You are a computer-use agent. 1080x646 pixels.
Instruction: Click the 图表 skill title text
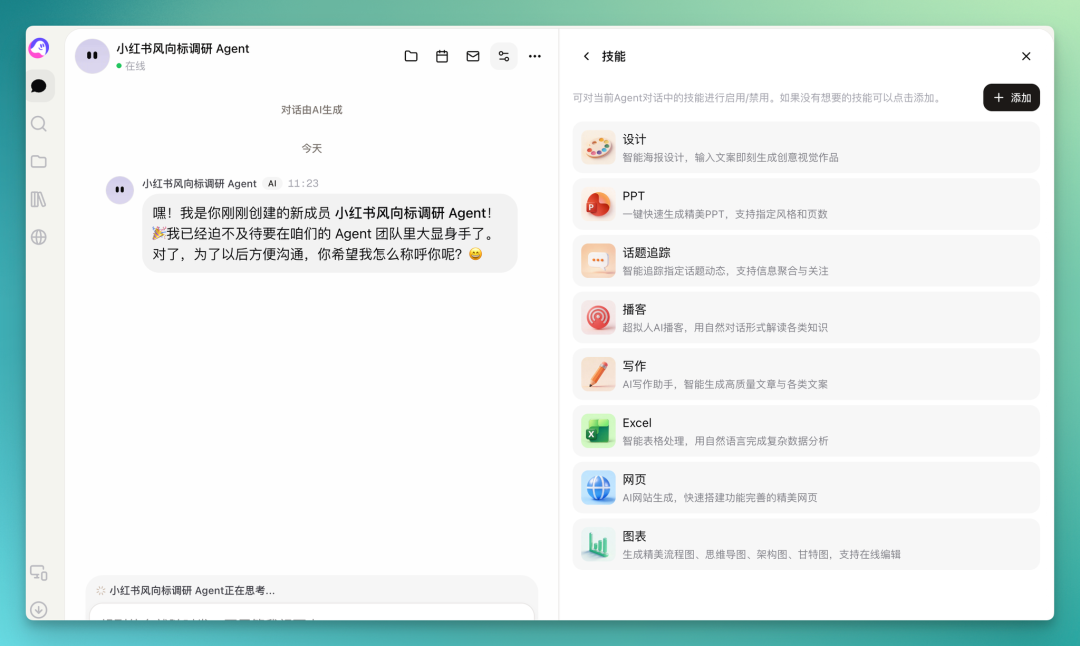click(634, 536)
